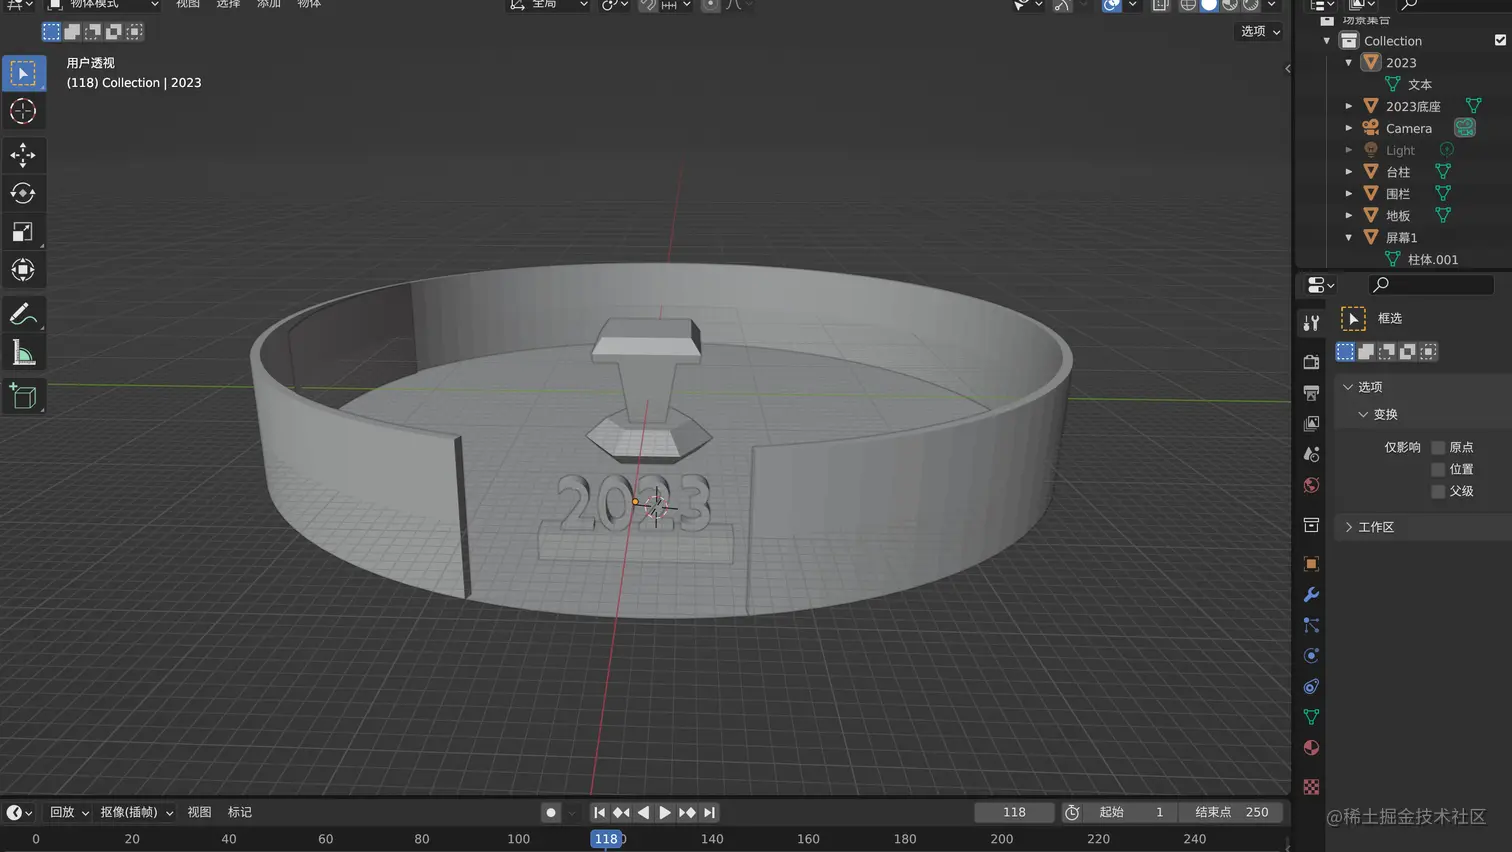Jump to previous keyframe

[621, 813]
